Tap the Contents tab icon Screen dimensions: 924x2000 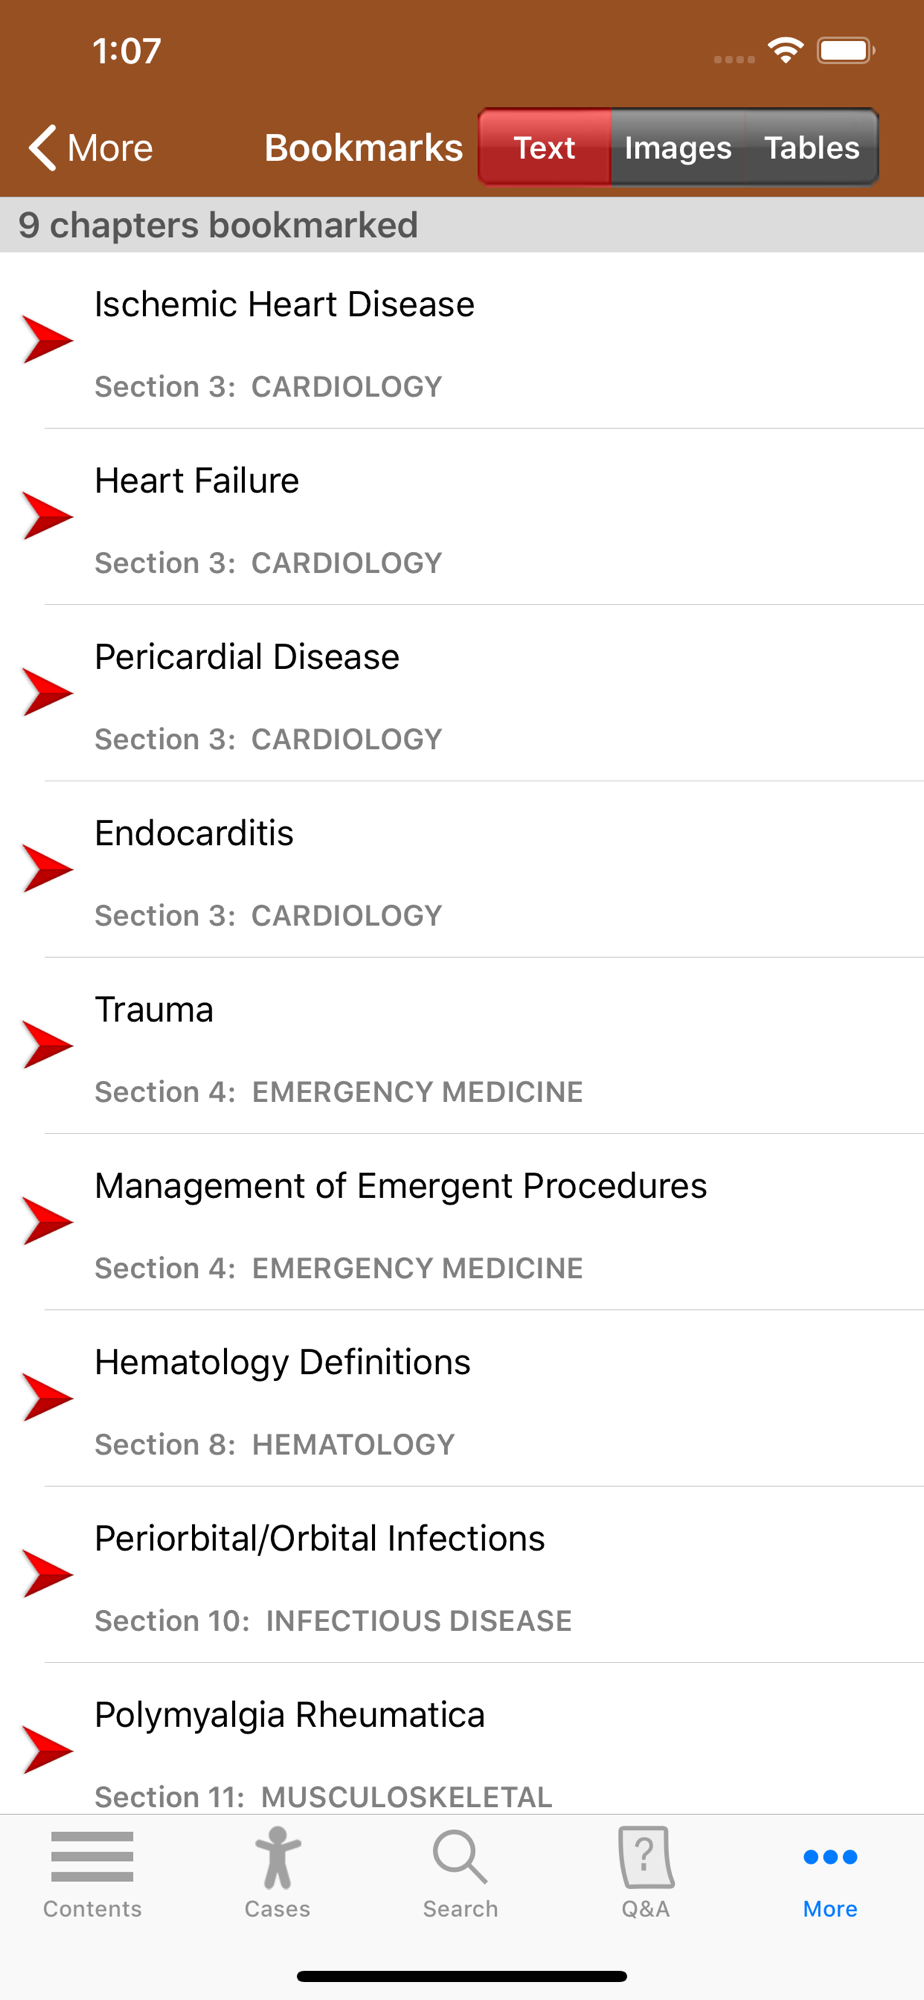coord(92,1857)
